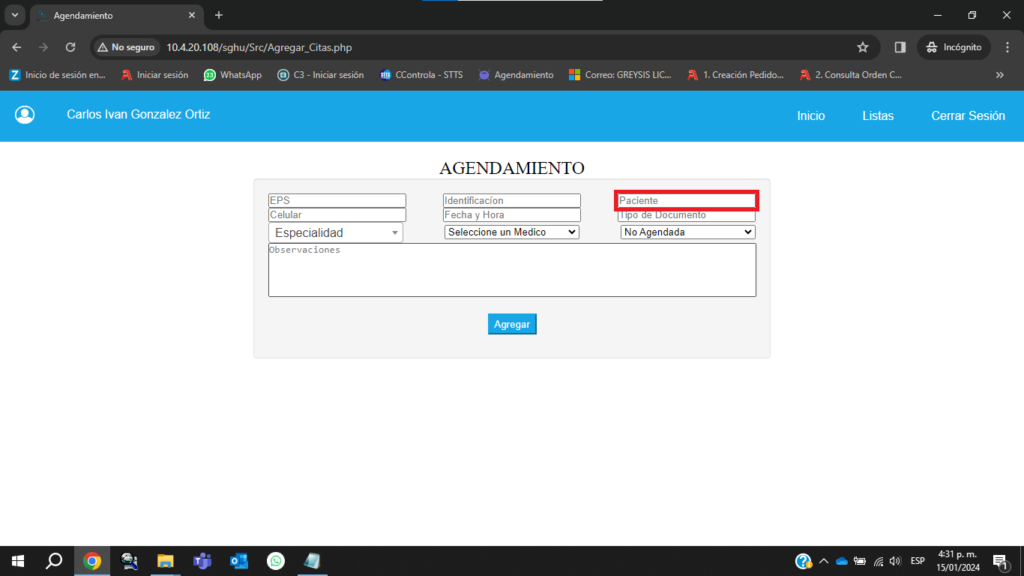Image resolution: width=1024 pixels, height=576 pixels.
Task: Bookmark this page with the star icon
Action: [862, 47]
